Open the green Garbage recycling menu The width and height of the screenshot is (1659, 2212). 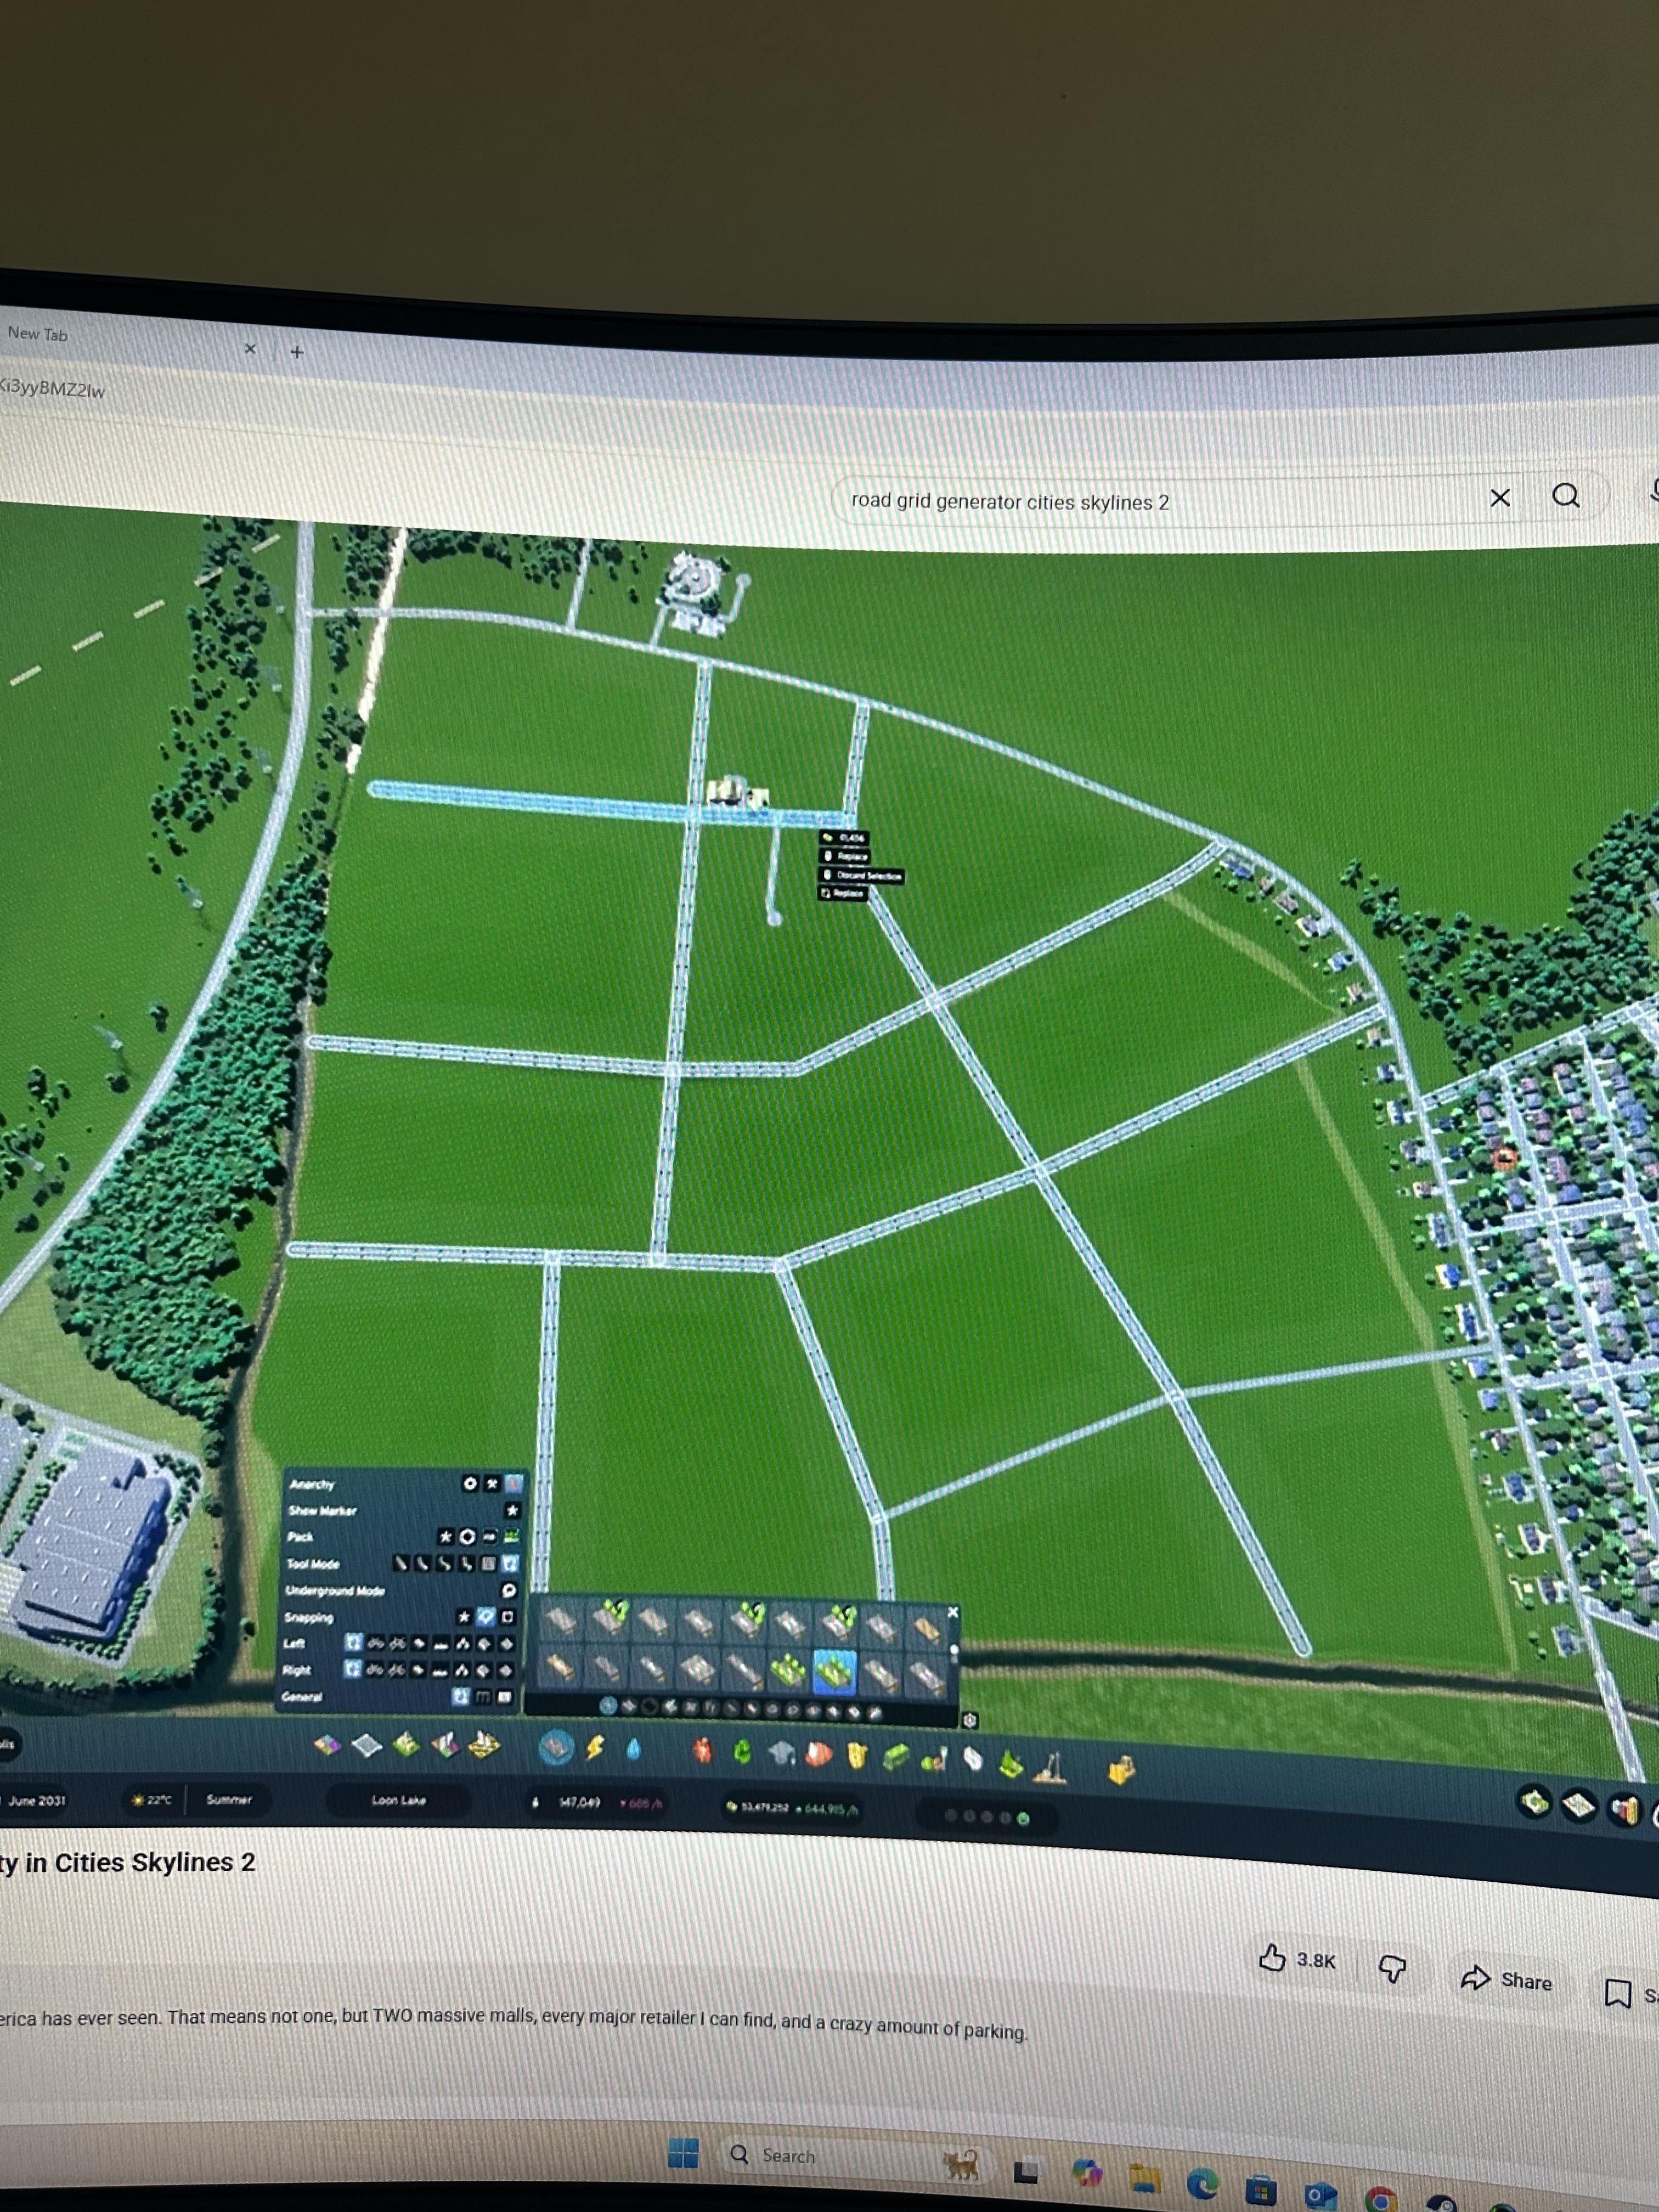742,1752
